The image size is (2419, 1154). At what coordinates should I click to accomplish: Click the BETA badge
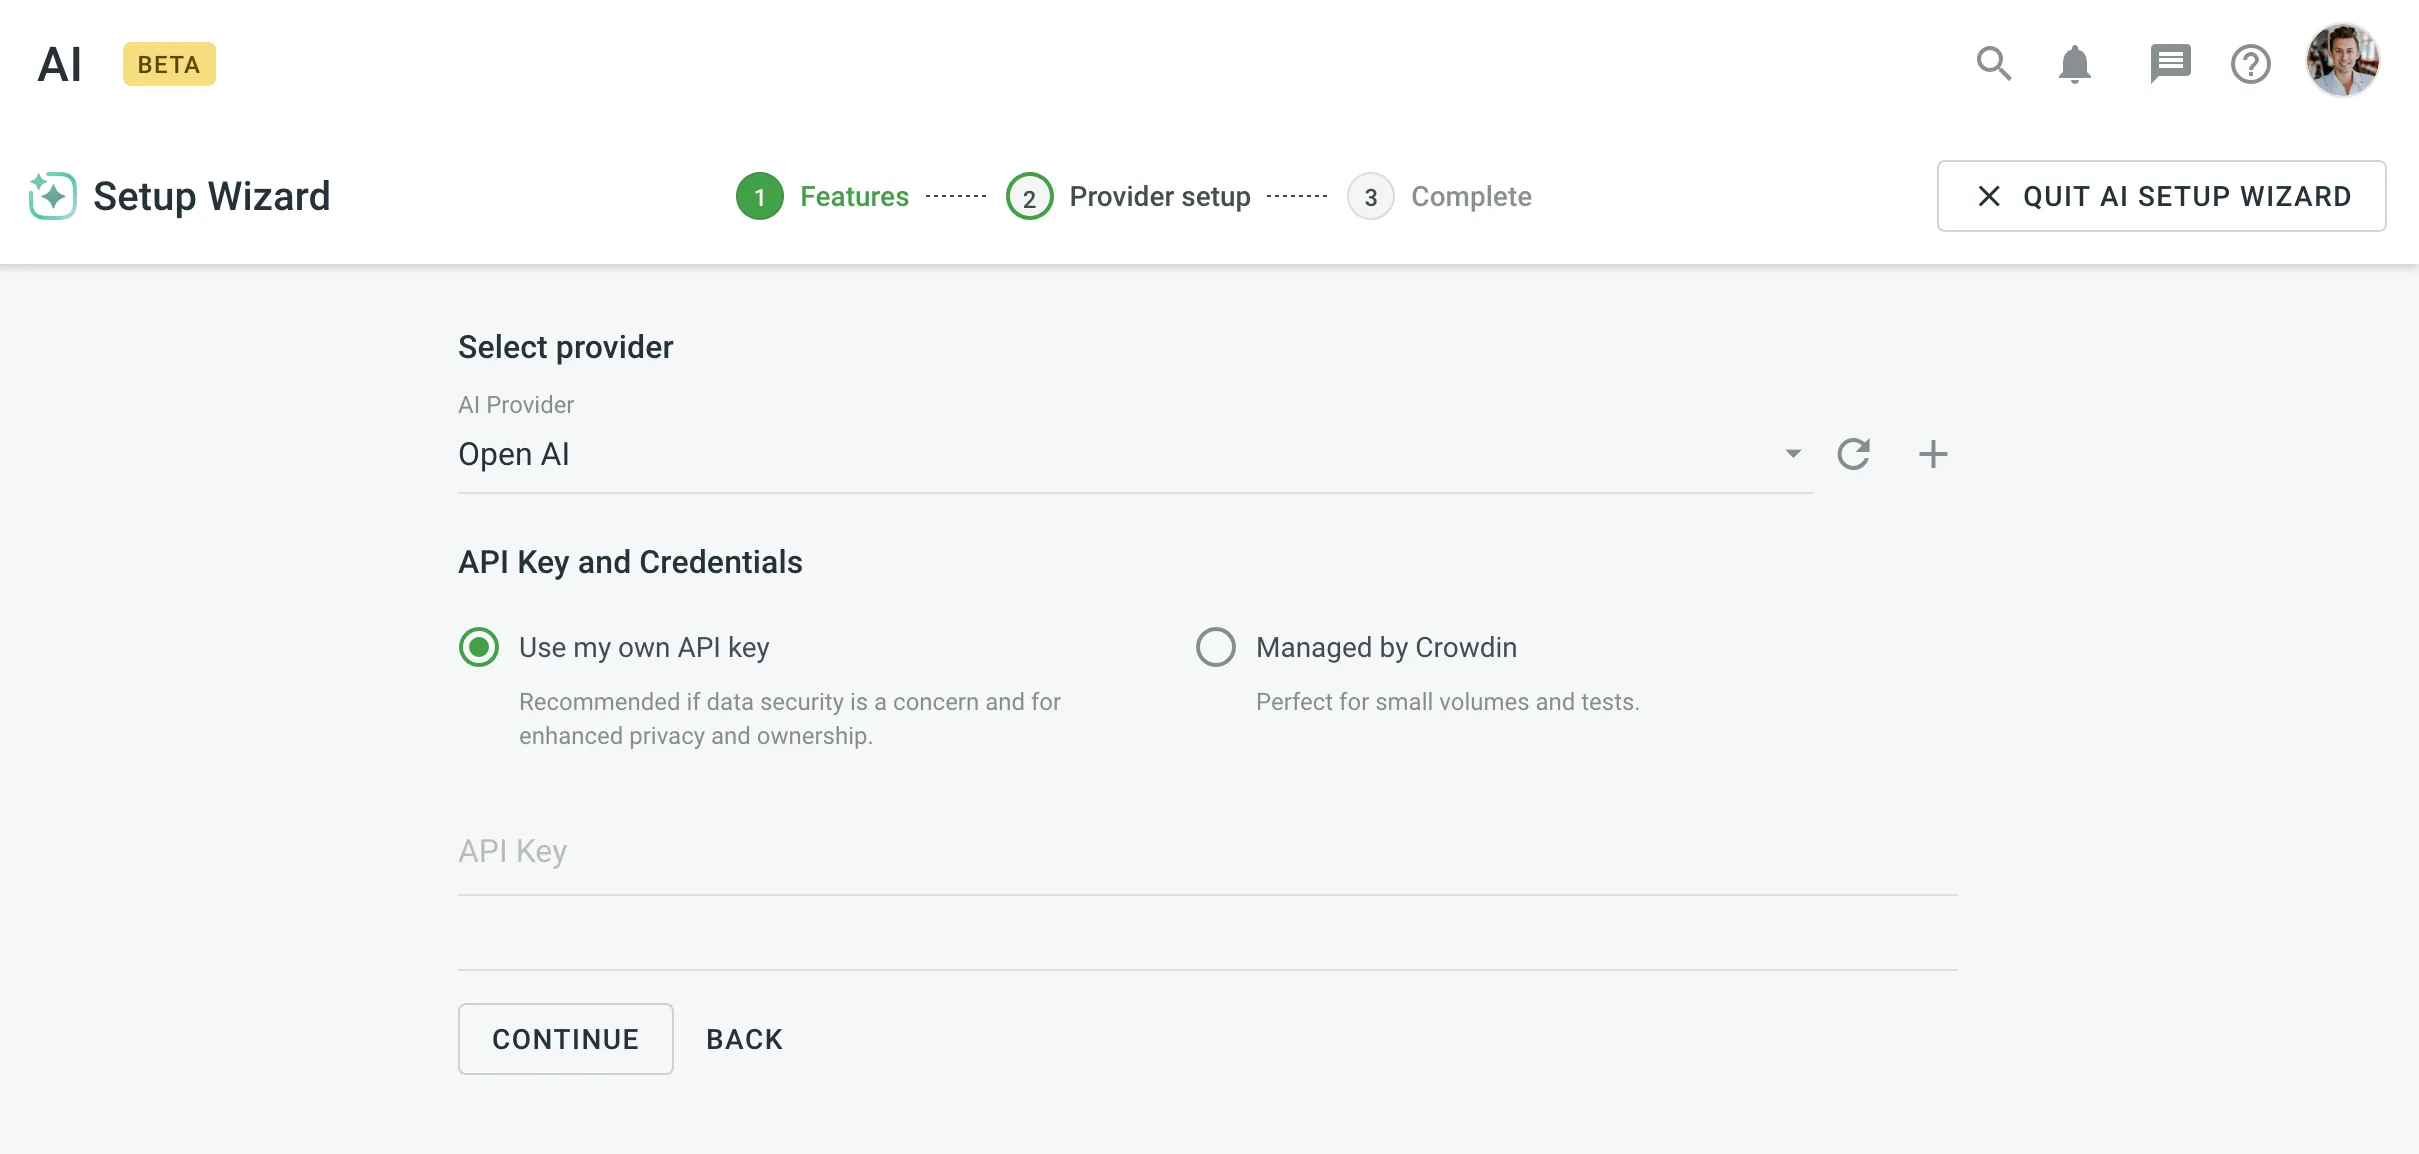pos(169,64)
